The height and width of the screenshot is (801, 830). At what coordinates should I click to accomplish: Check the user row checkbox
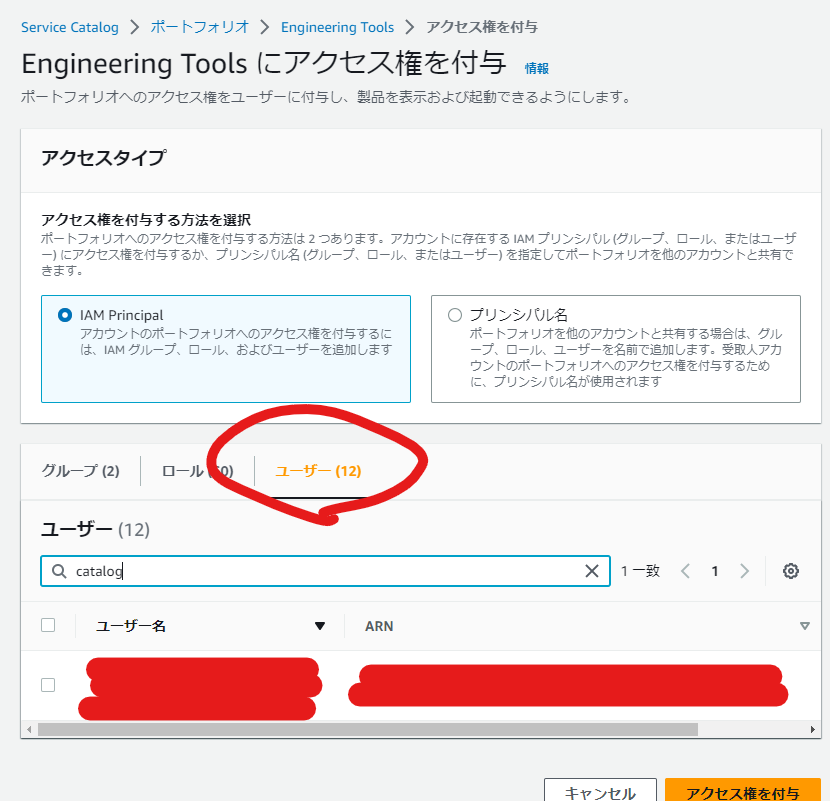pos(48,685)
